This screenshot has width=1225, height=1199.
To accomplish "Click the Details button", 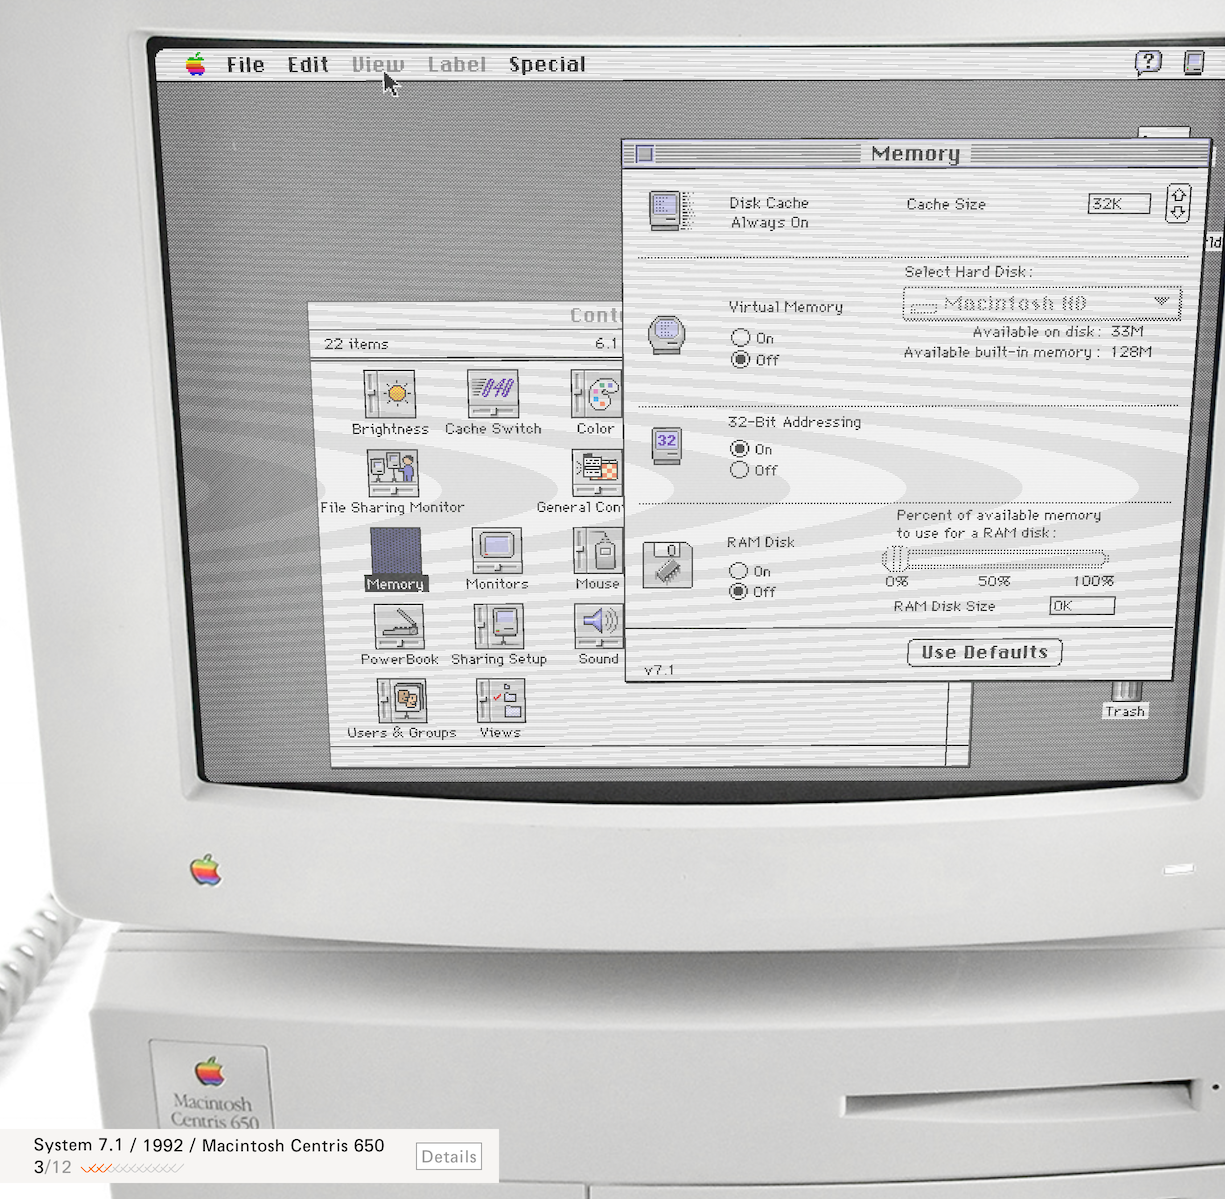I will pos(449,1157).
